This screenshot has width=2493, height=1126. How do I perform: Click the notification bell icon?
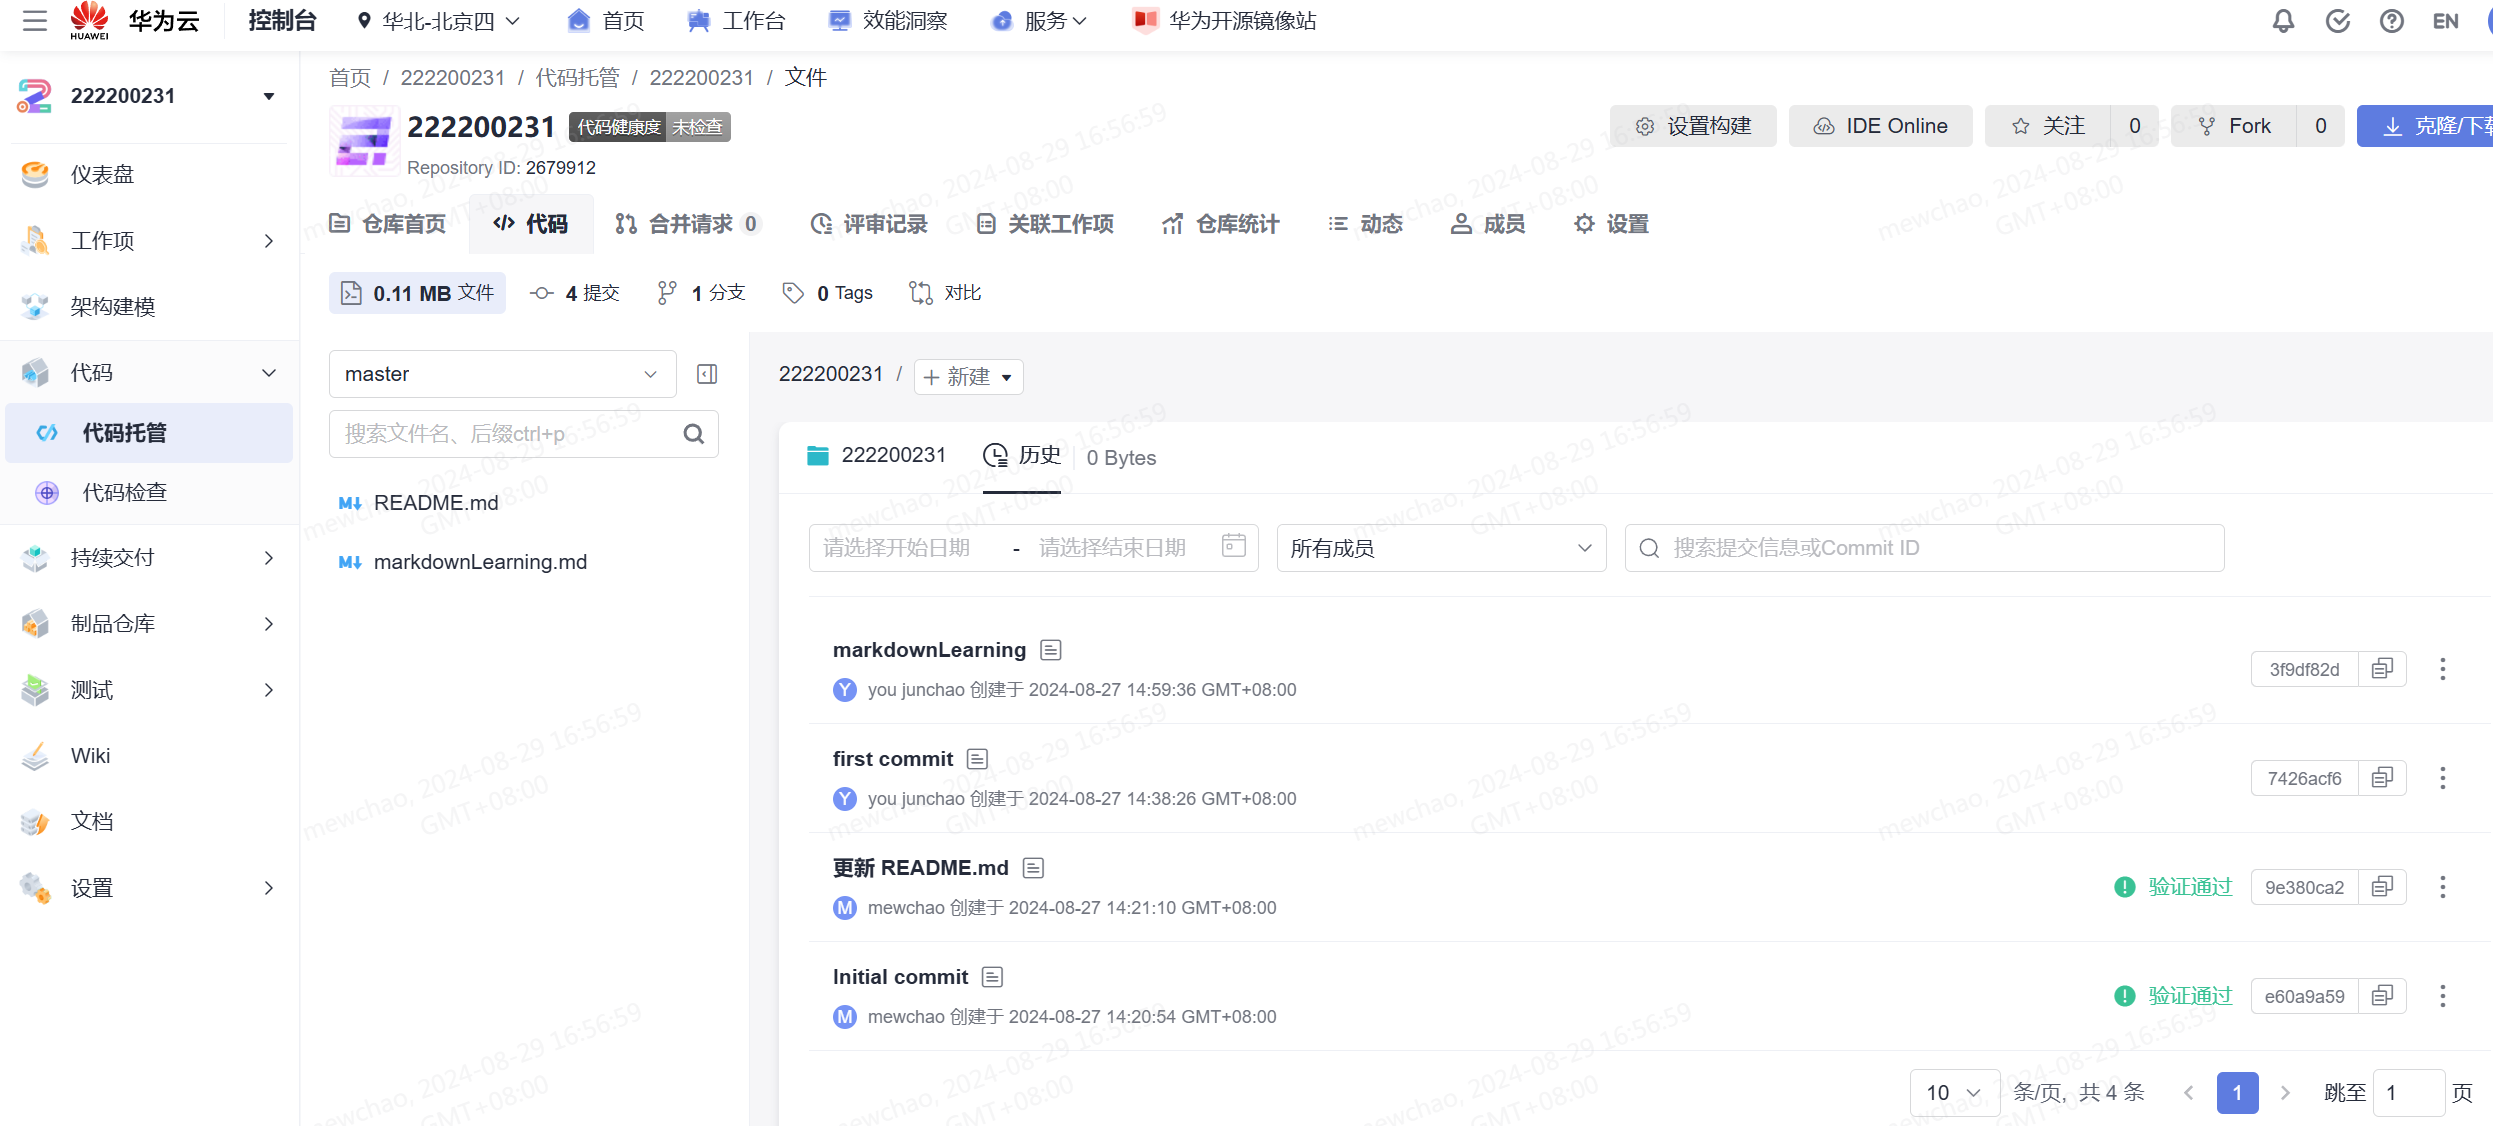pyautogui.click(x=2283, y=21)
